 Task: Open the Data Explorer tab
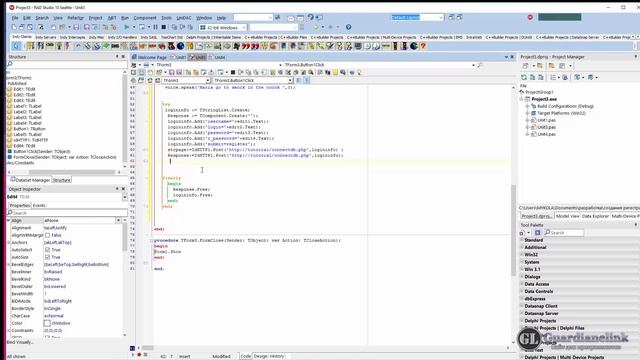point(595,216)
